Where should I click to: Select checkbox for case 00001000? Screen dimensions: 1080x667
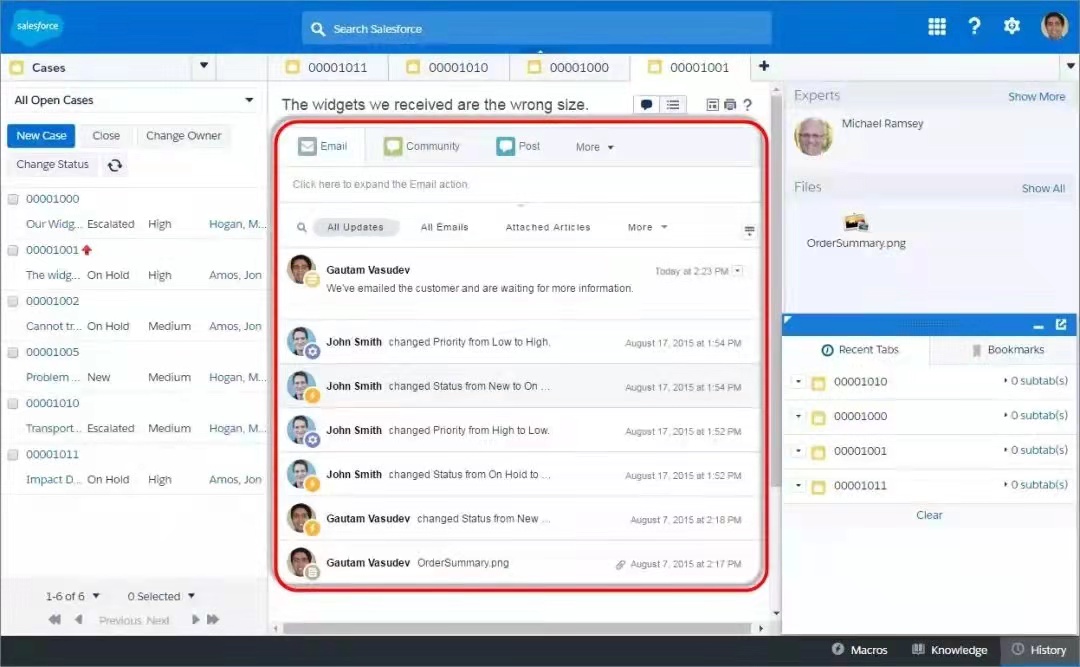[x=12, y=199]
